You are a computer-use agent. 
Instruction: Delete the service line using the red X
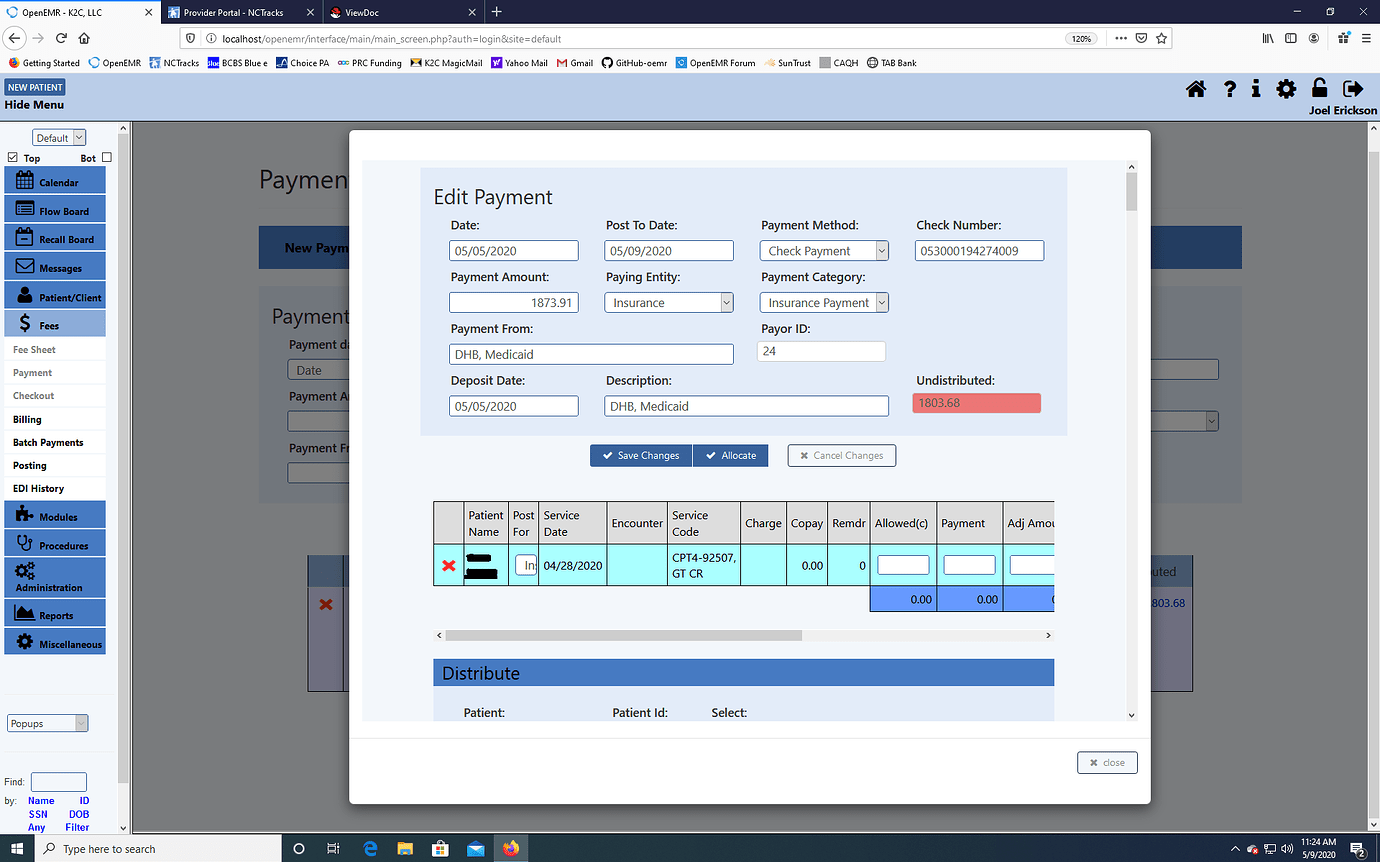click(448, 565)
